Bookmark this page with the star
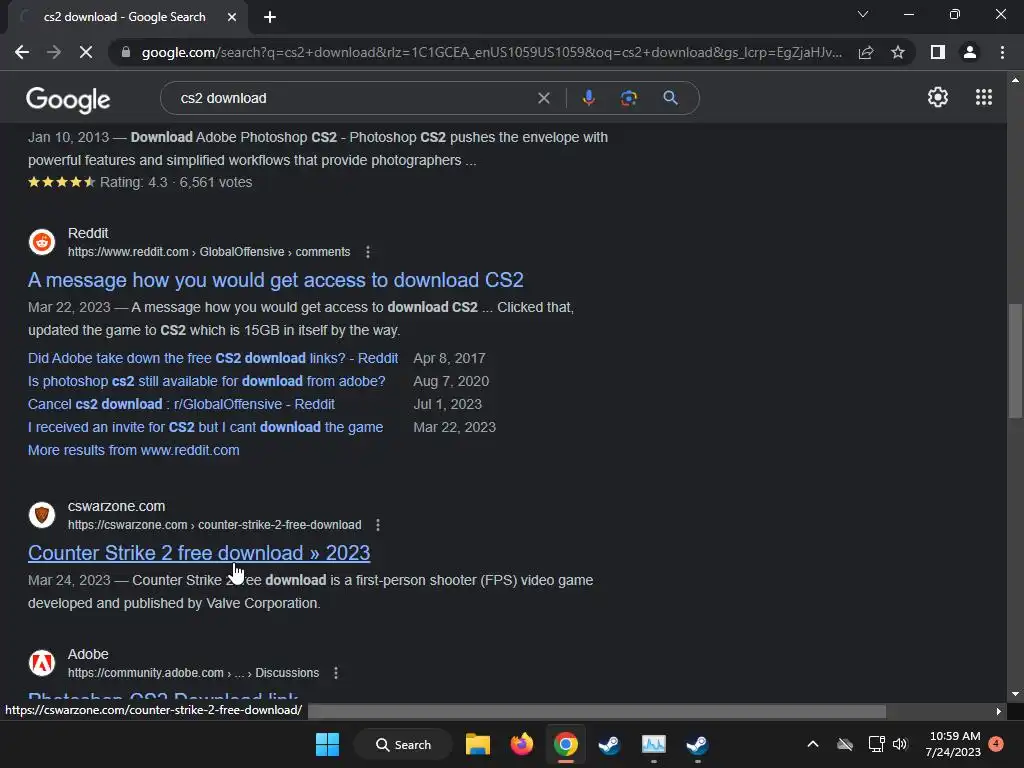Viewport: 1024px width, 768px height. [898, 52]
